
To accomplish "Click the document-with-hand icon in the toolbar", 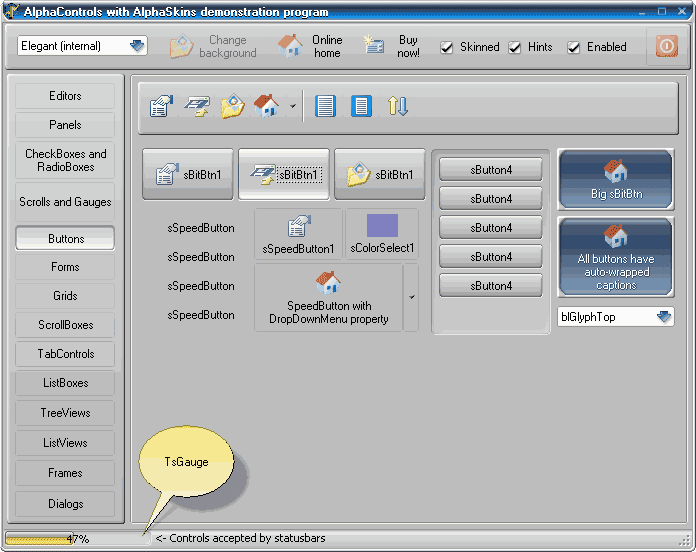I will tap(161, 106).
